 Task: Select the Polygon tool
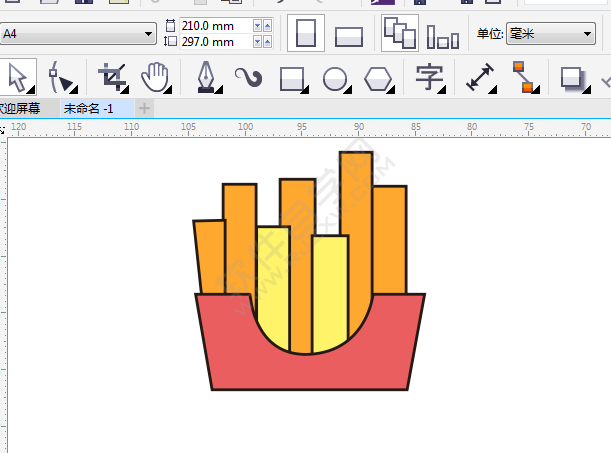pos(378,77)
